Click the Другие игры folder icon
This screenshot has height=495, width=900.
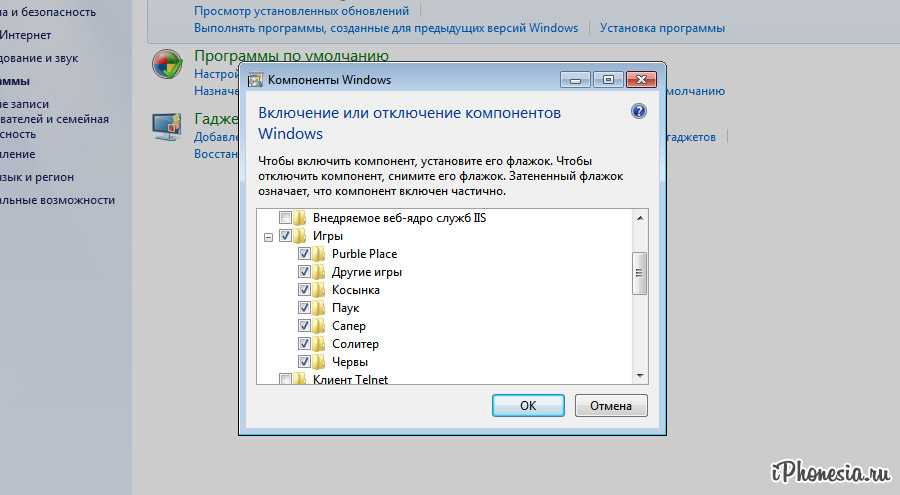click(x=319, y=272)
